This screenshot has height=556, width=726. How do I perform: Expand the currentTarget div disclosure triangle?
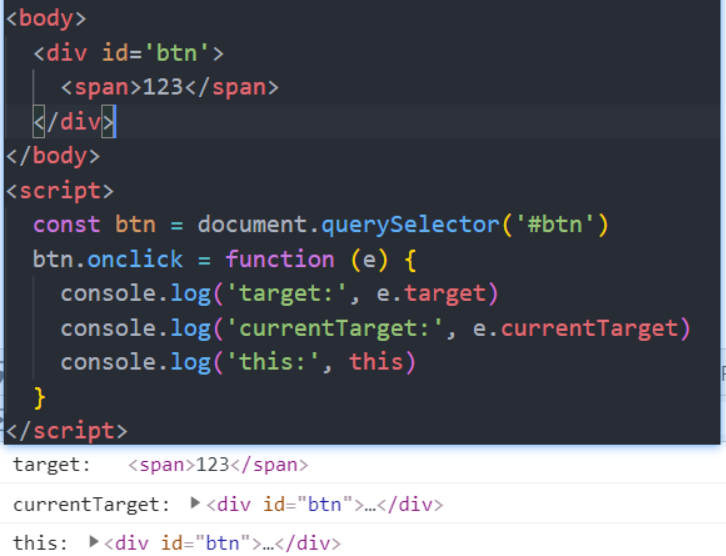coord(195,504)
